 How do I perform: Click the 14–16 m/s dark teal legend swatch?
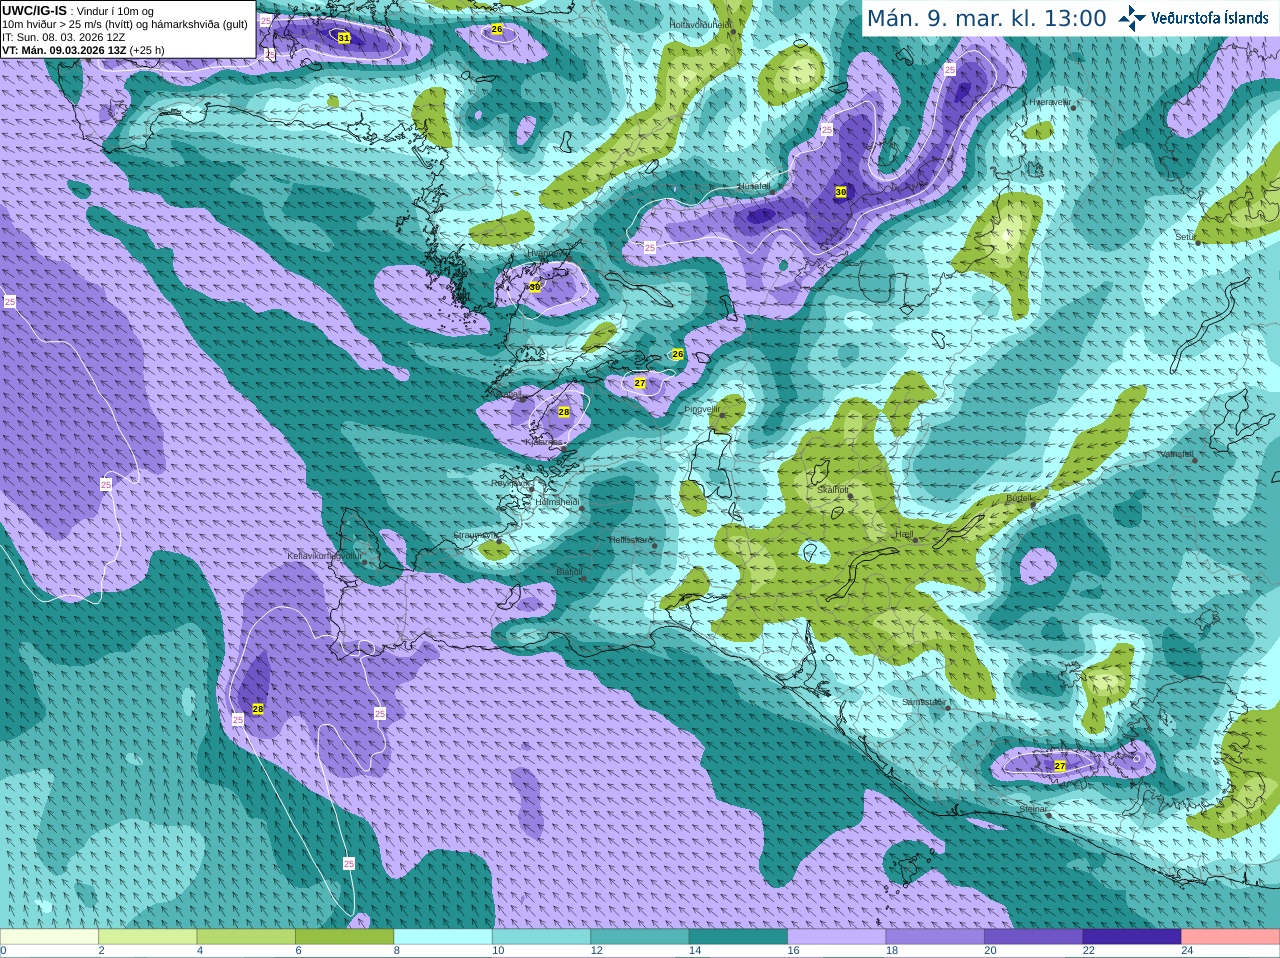pos(738,937)
